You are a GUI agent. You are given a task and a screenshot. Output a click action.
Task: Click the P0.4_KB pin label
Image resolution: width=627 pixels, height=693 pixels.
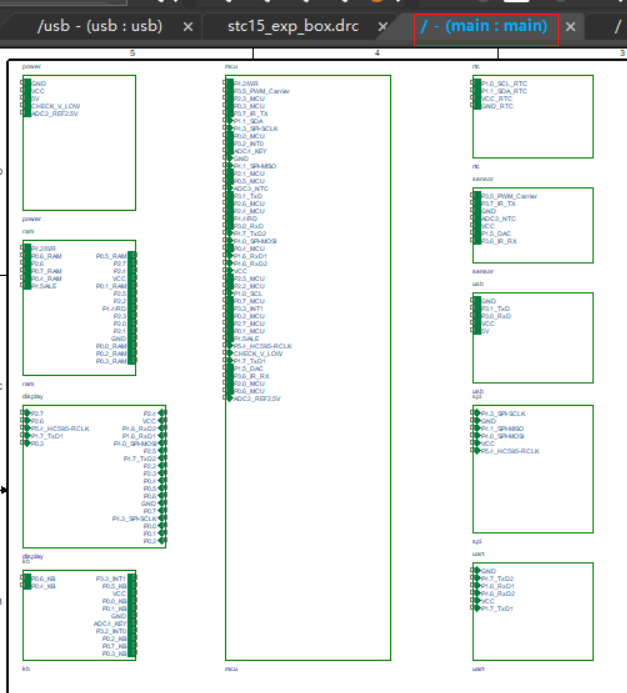[43, 586]
